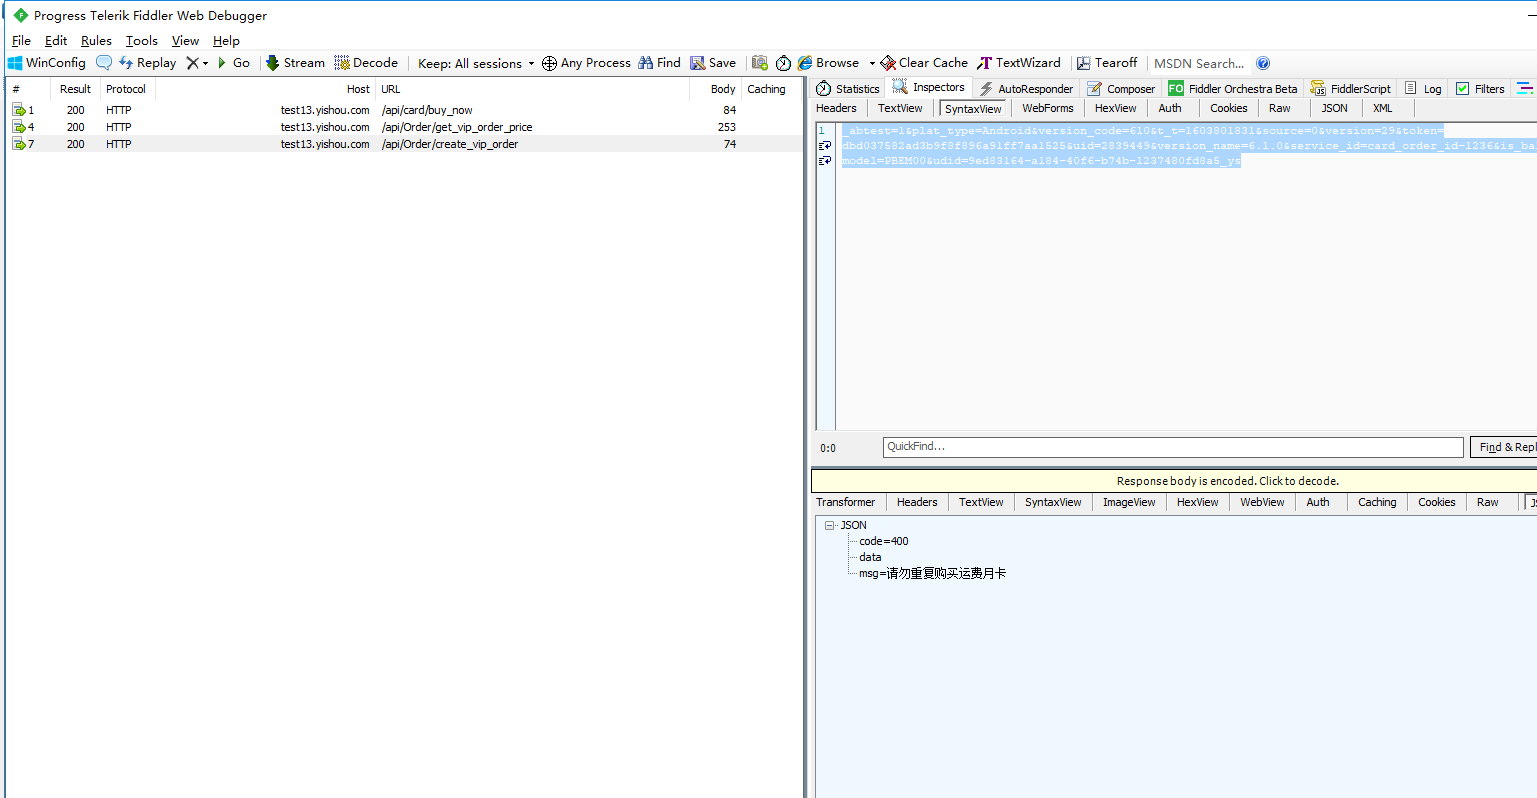
Task: Toggle Decode mode in toolbar
Action: click(x=366, y=63)
